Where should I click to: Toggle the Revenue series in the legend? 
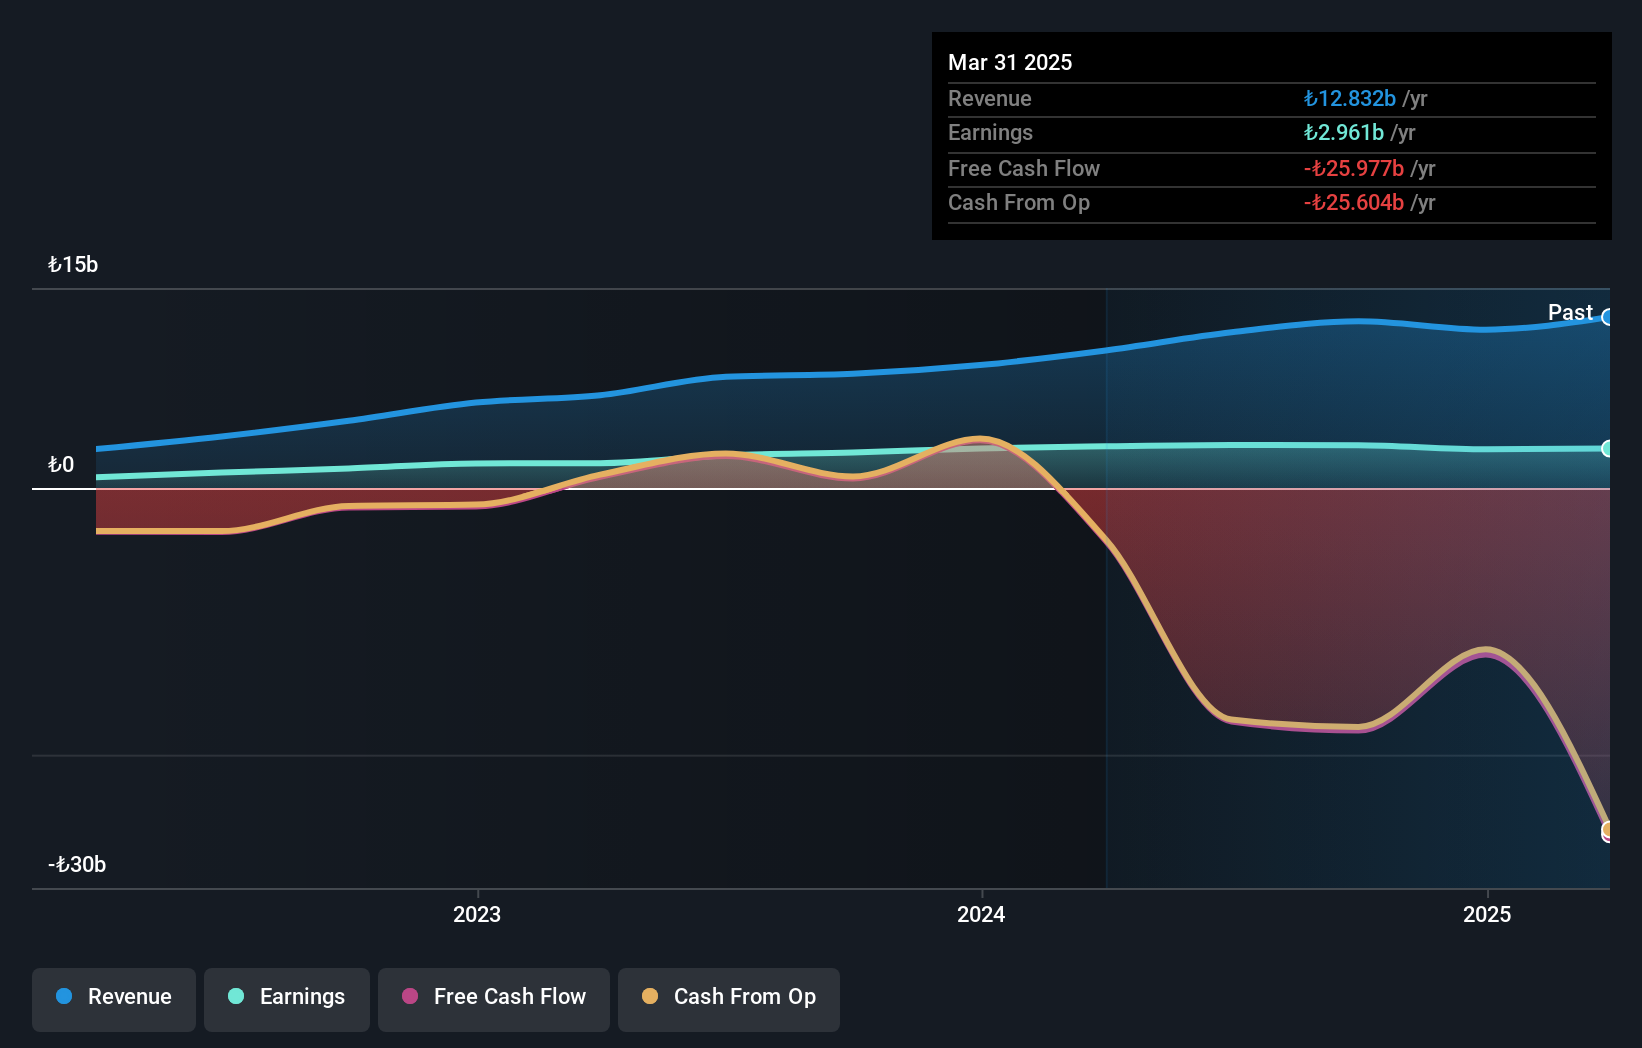tap(114, 999)
